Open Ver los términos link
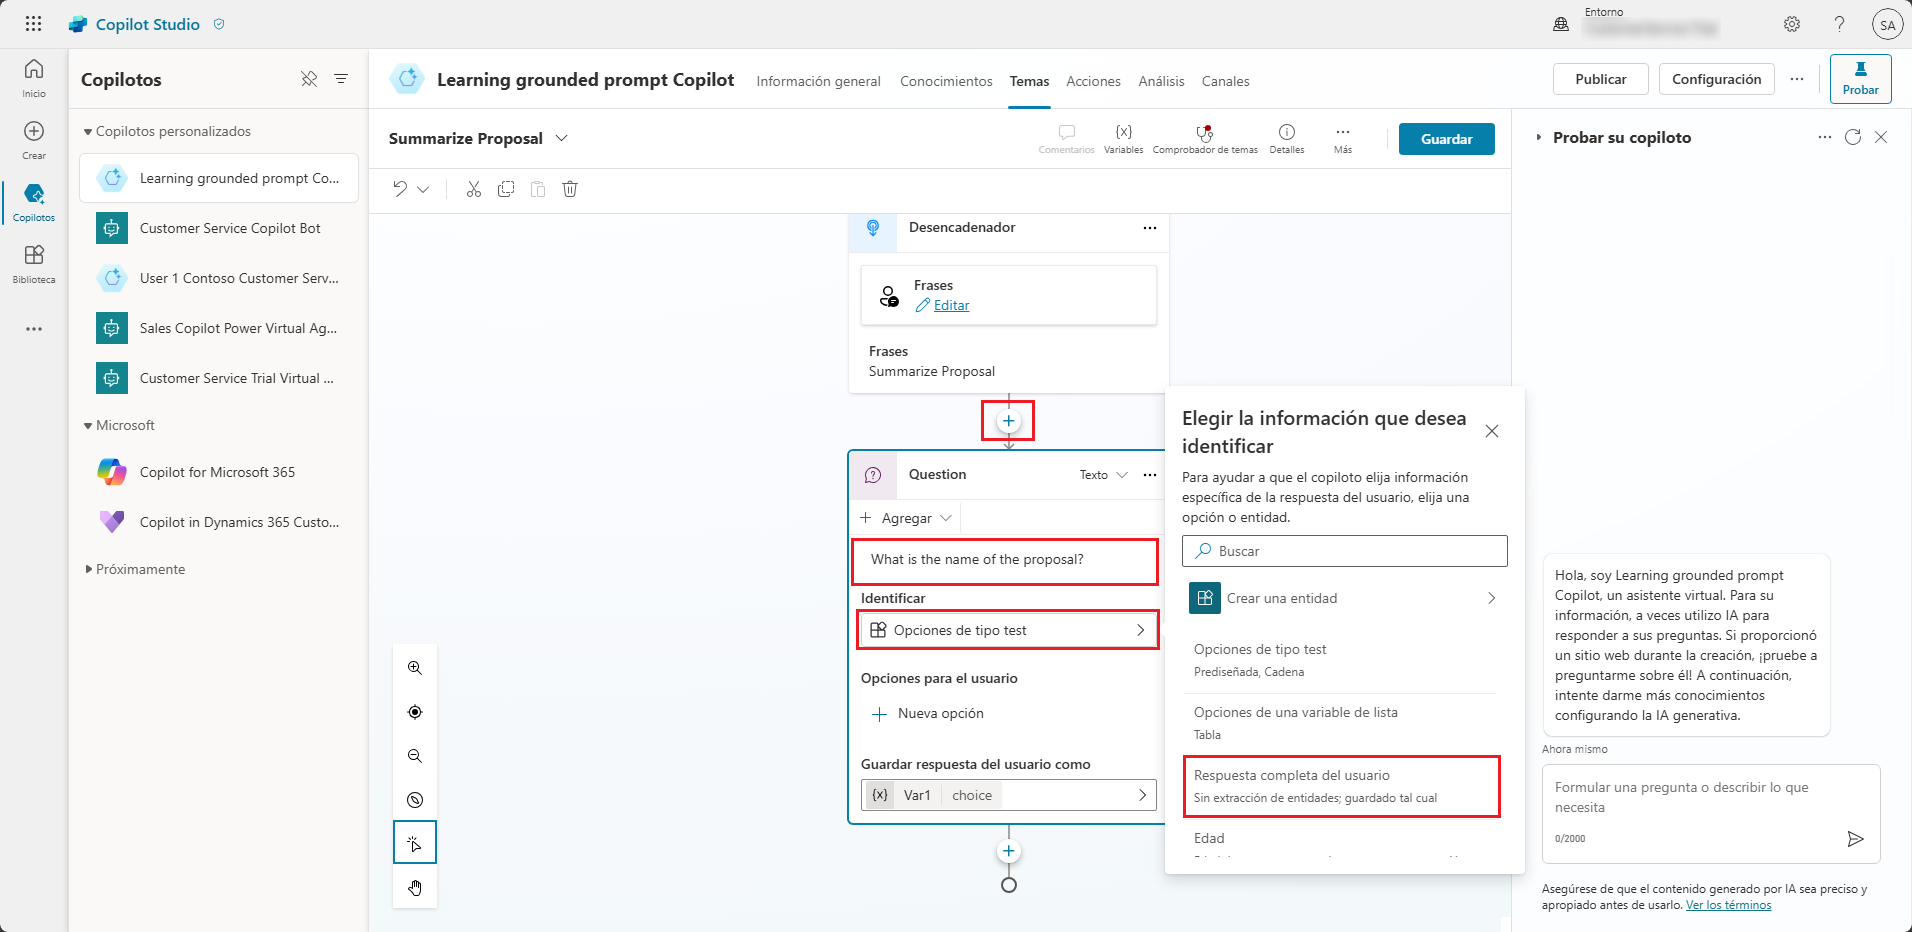 (1728, 905)
